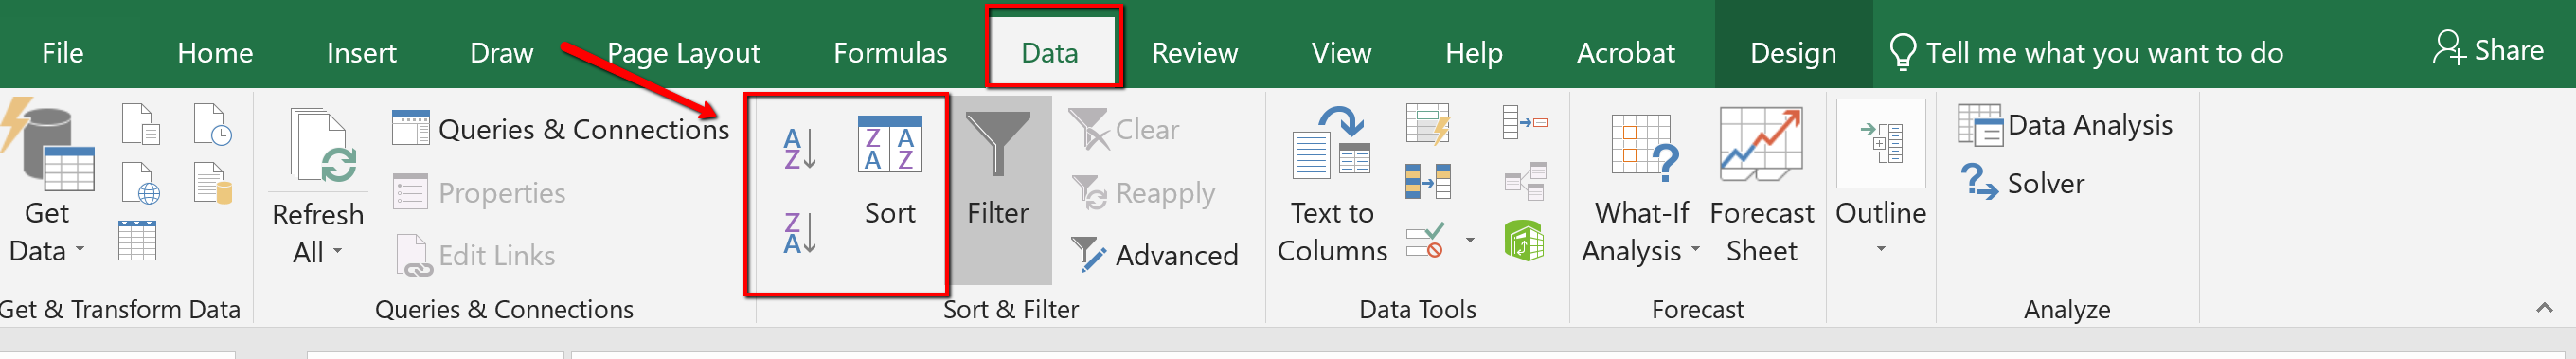
Task: Click the Share button
Action: (2488, 50)
